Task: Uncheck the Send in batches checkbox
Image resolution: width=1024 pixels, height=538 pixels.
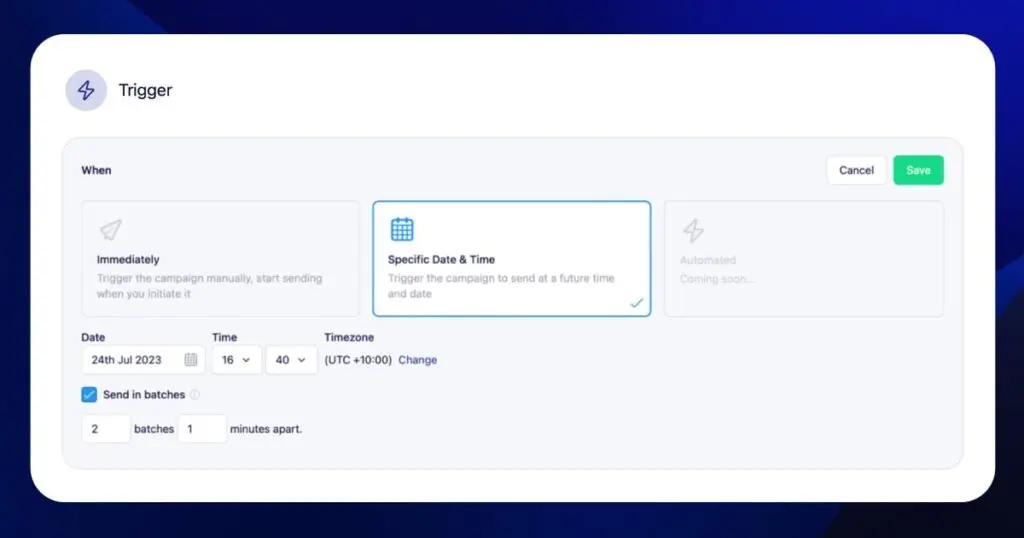Action: (89, 395)
